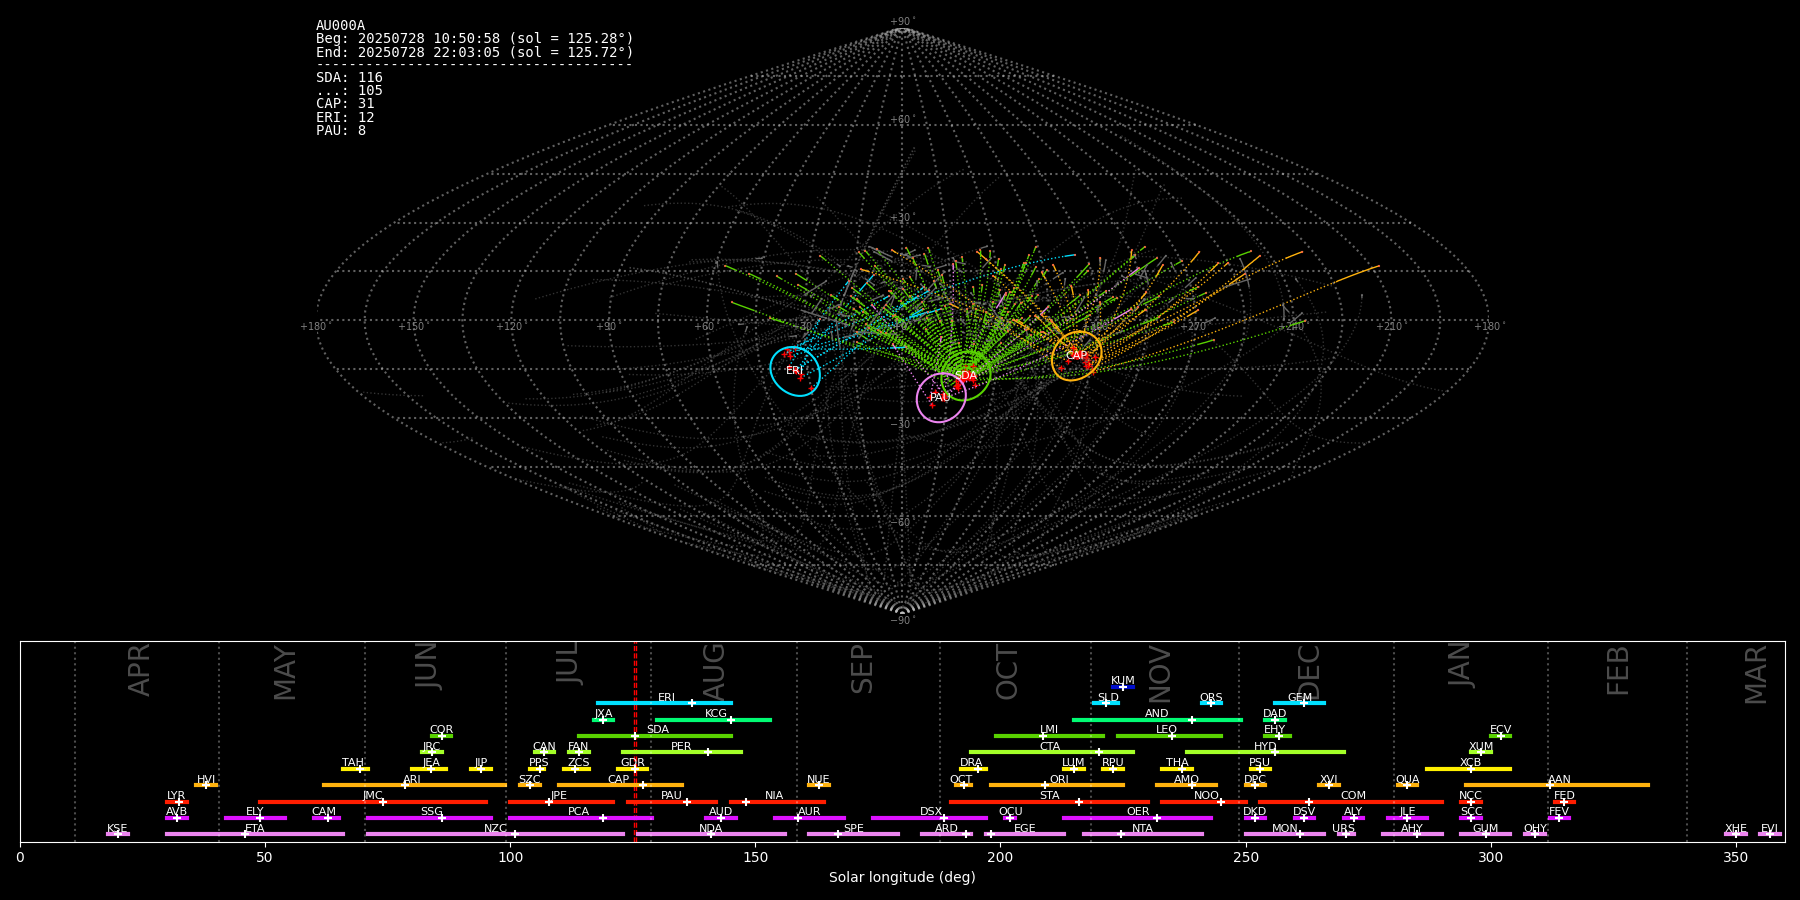The height and width of the screenshot is (900, 1800).
Task: Click the SPE shower bar in timeline
Action: pos(853,834)
